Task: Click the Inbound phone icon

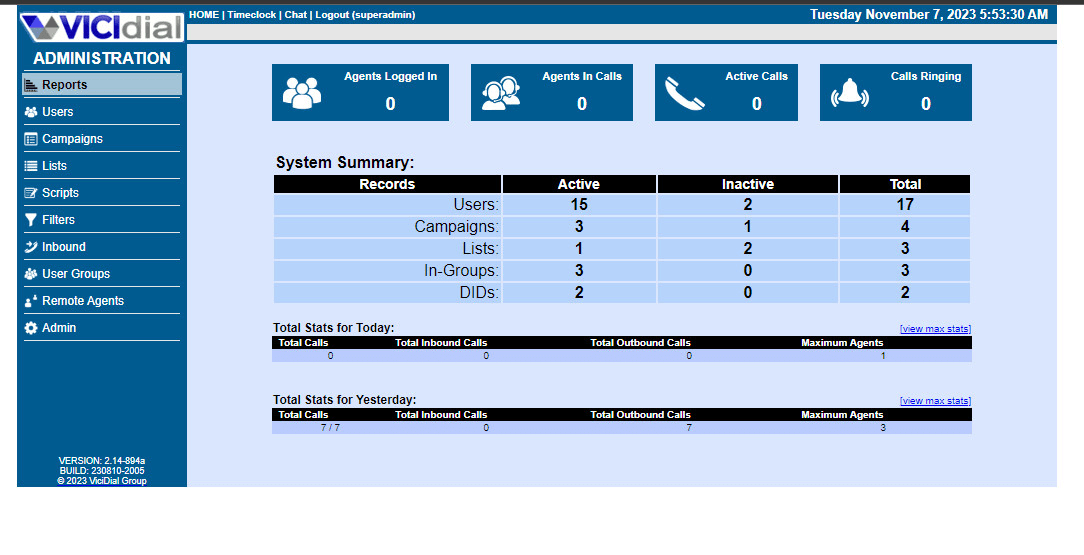Action: pyautogui.click(x=31, y=247)
